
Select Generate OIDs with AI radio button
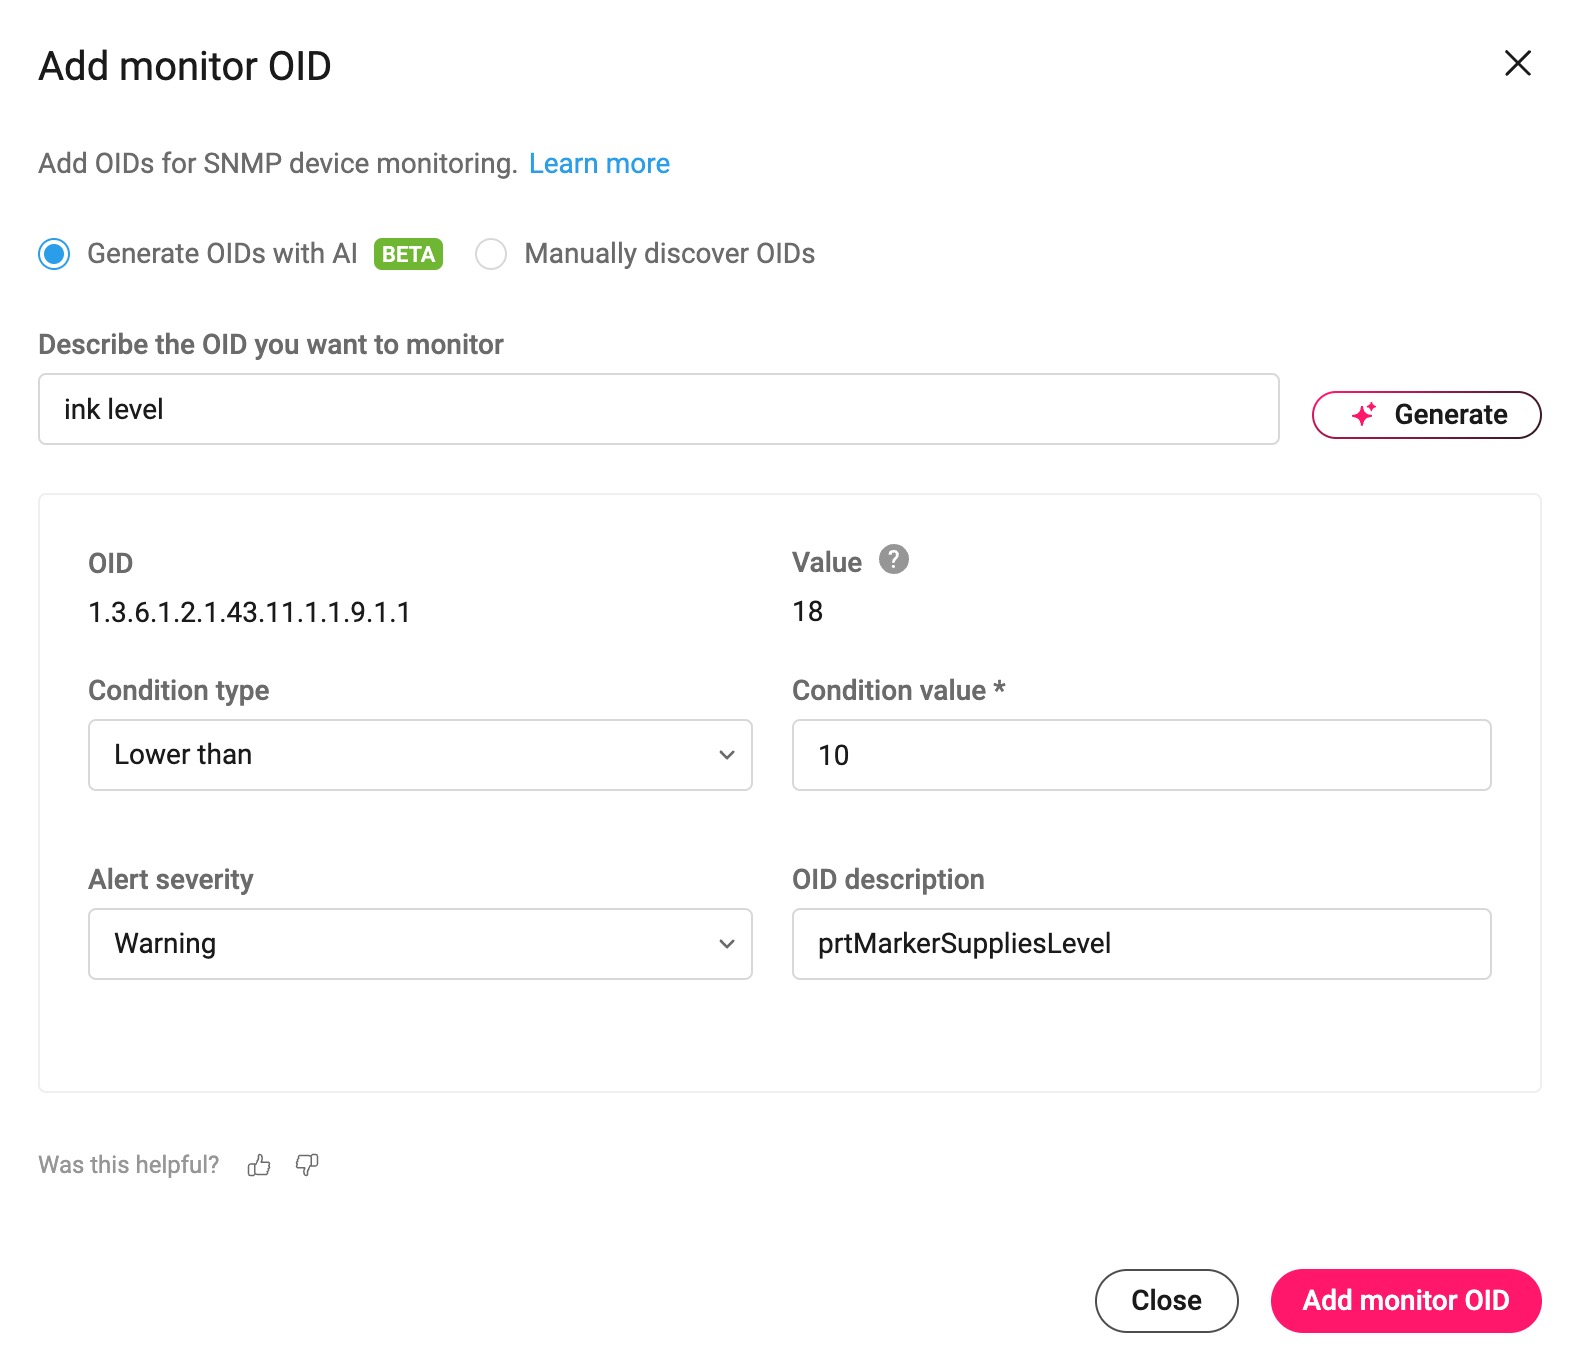tap(54, 254)
